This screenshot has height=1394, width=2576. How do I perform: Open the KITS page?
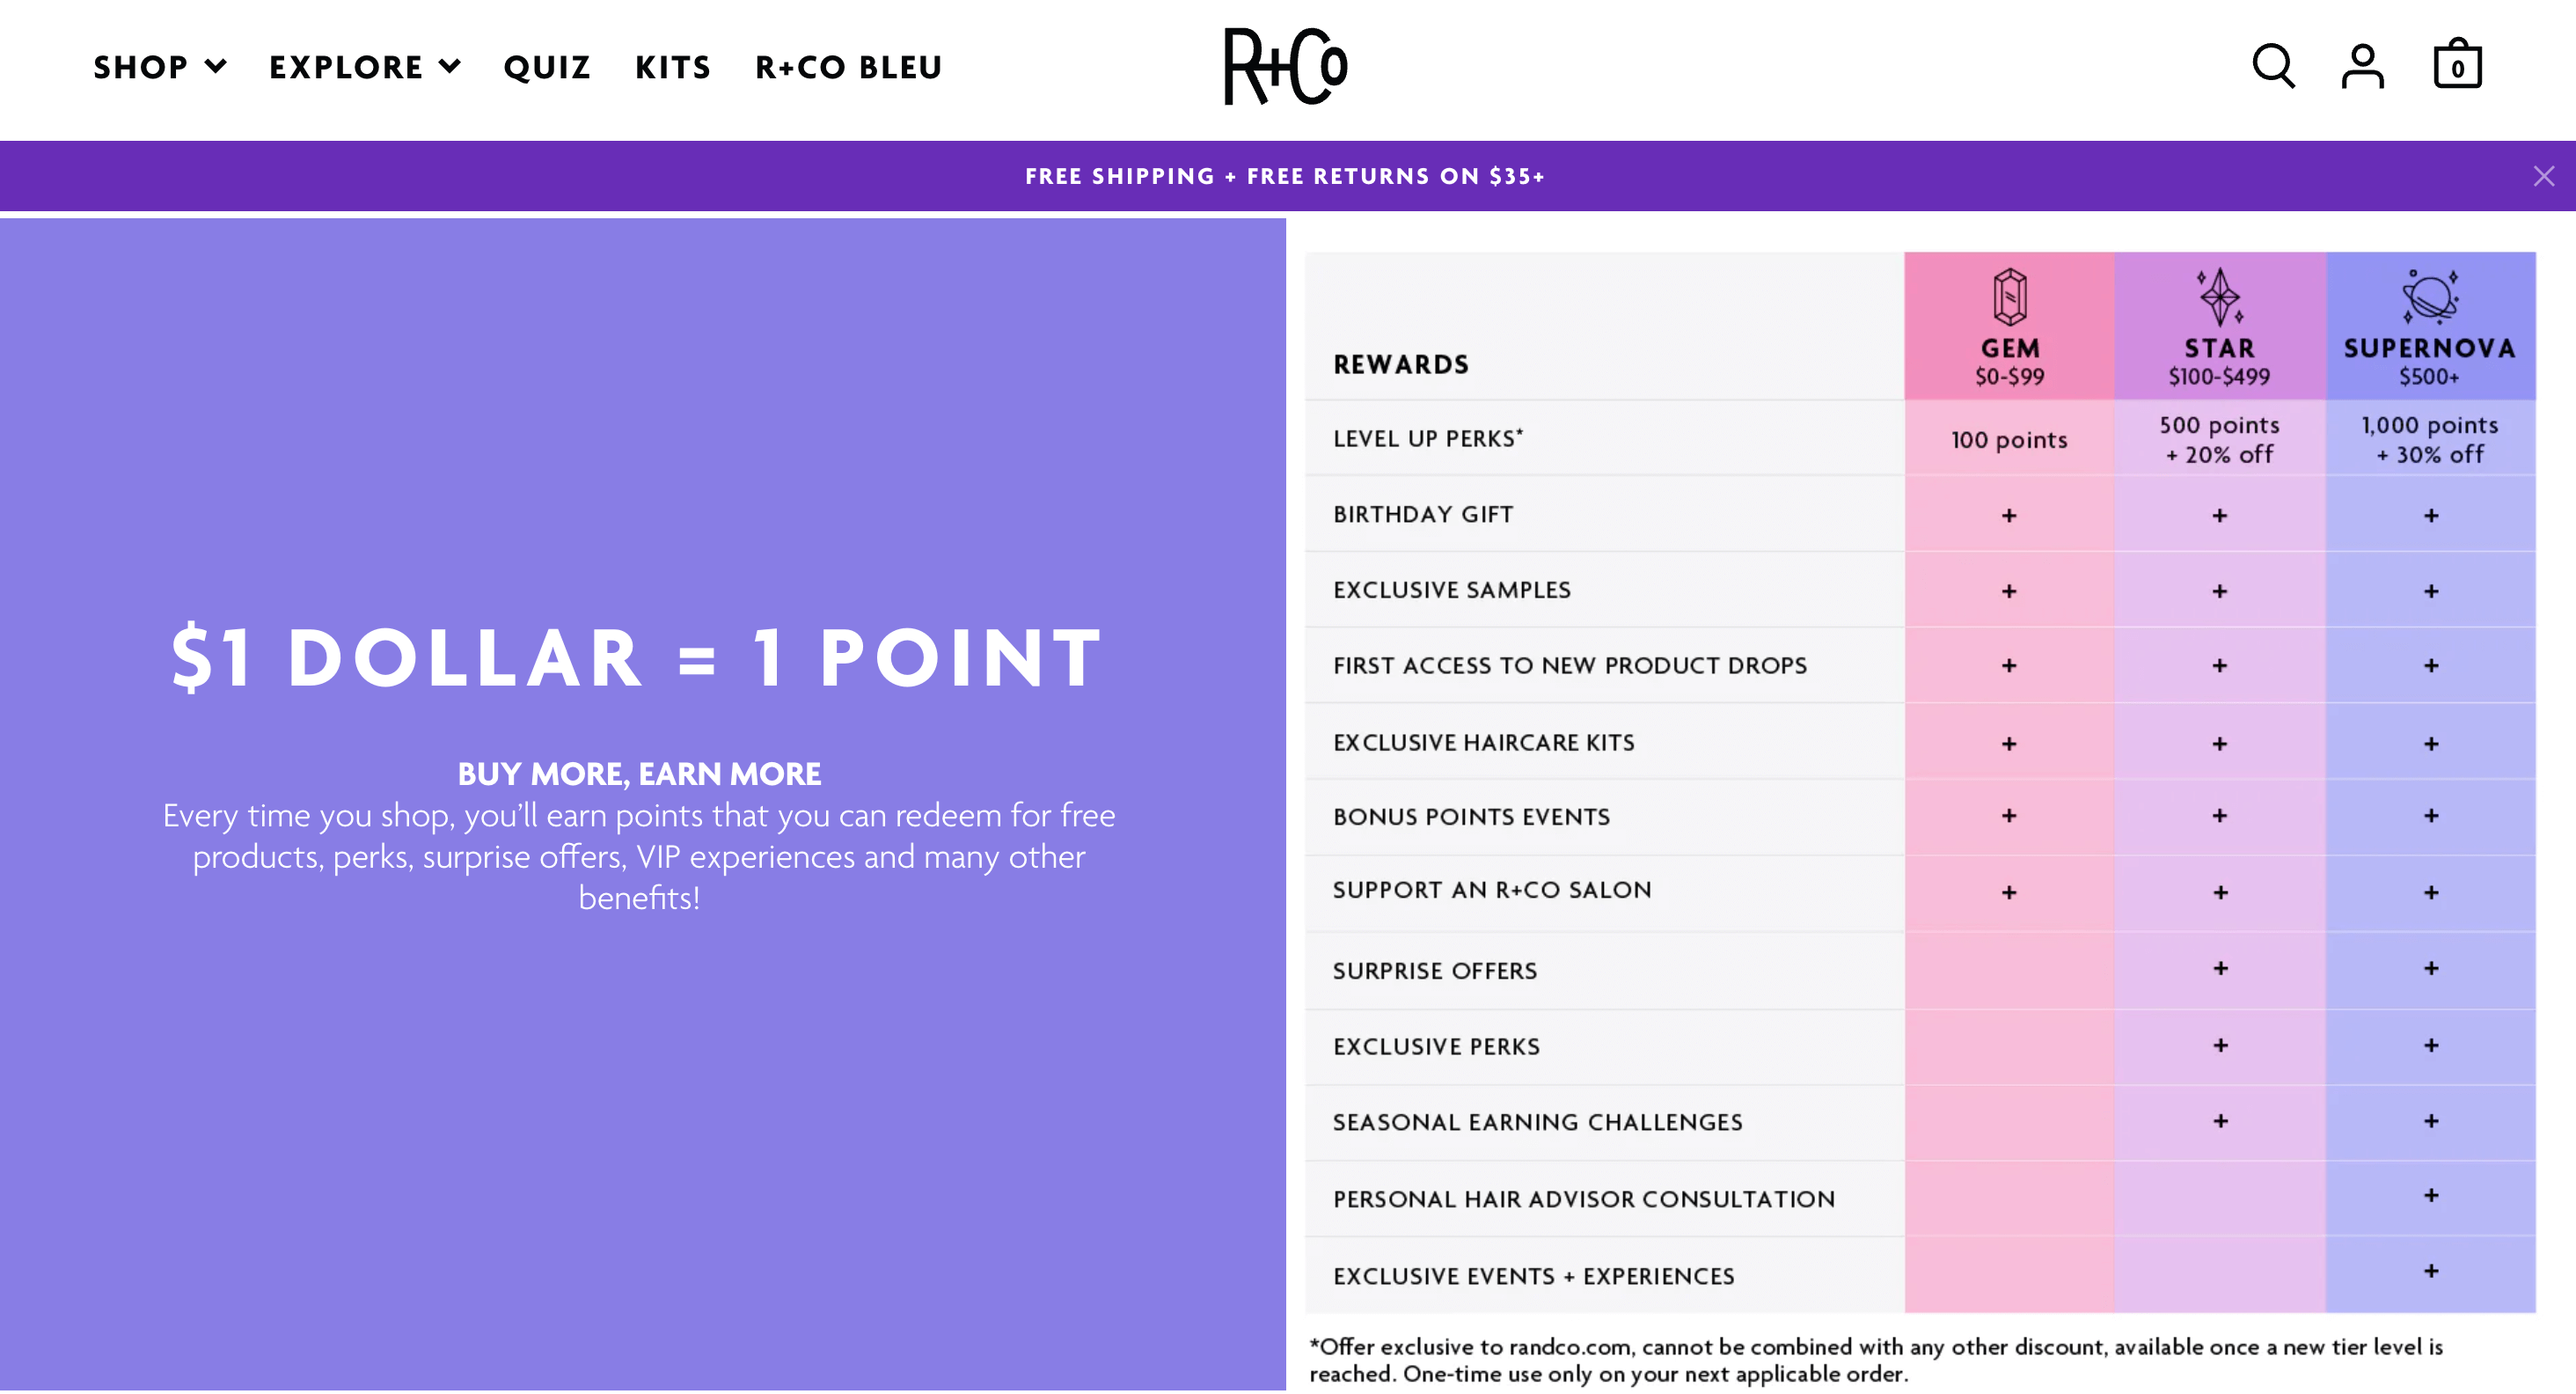pyautogui.click(x=672, y=66)
